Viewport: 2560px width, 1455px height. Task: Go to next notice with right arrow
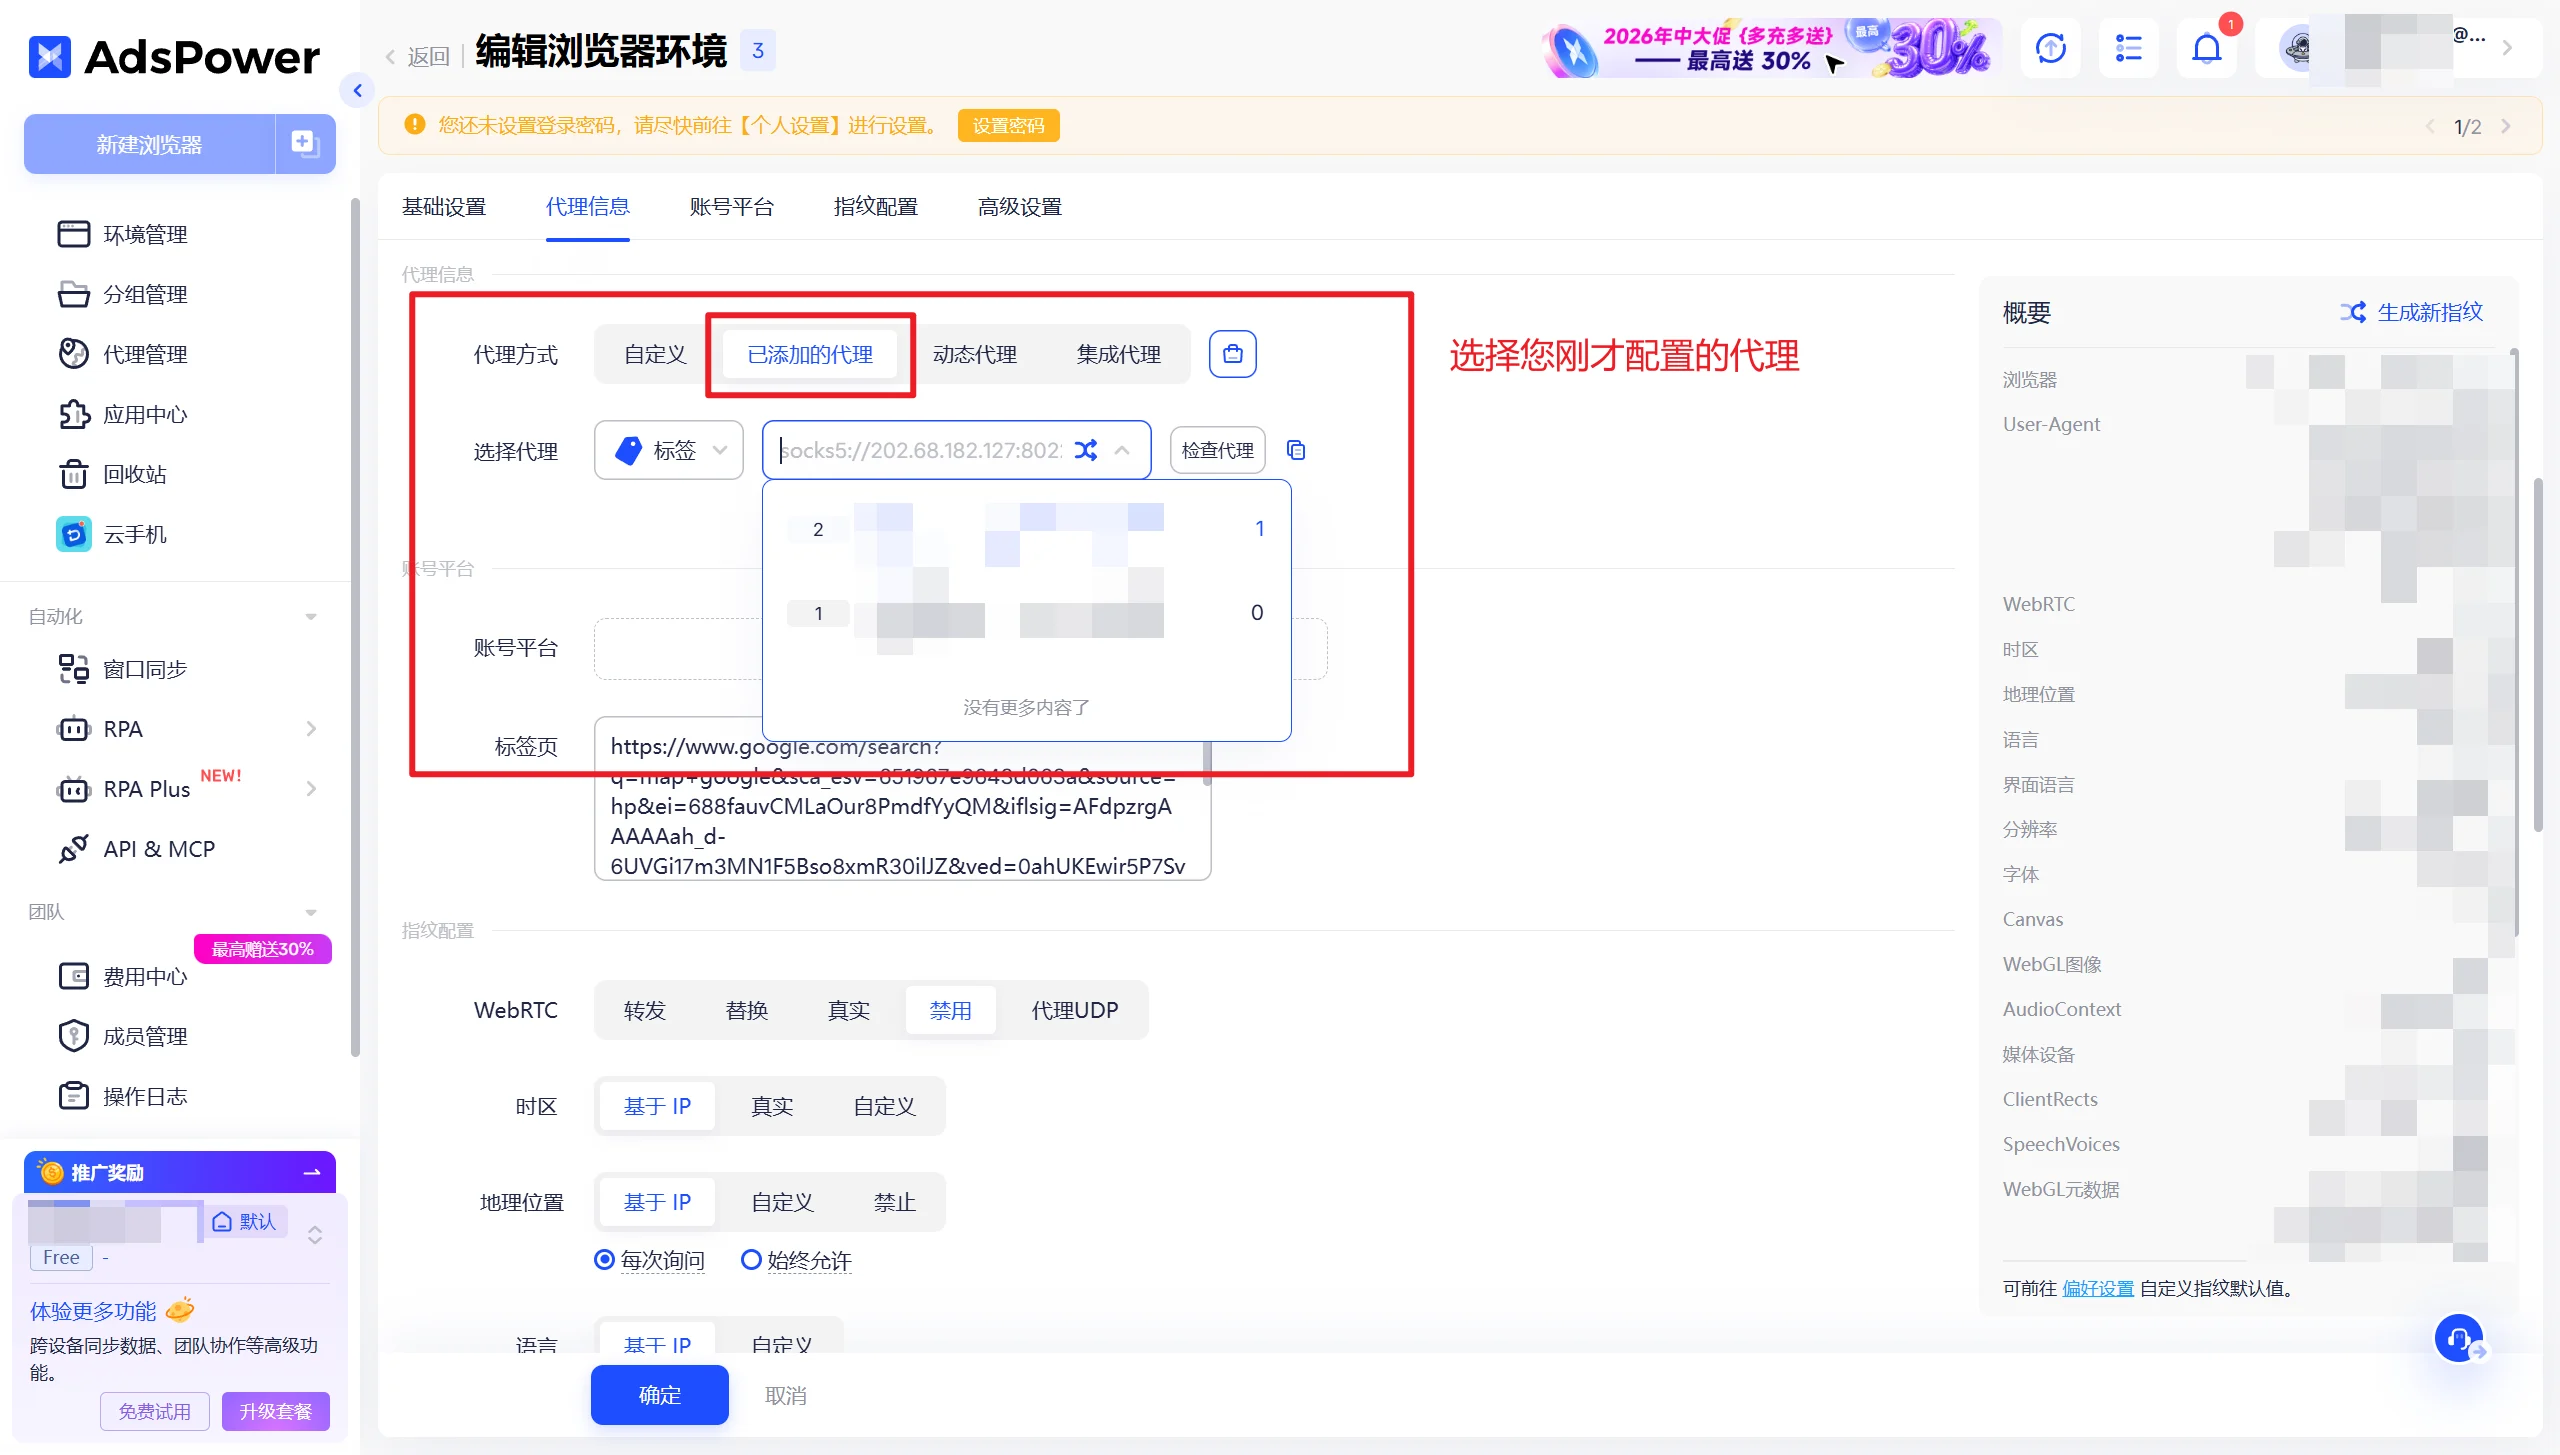[2506, 126]
